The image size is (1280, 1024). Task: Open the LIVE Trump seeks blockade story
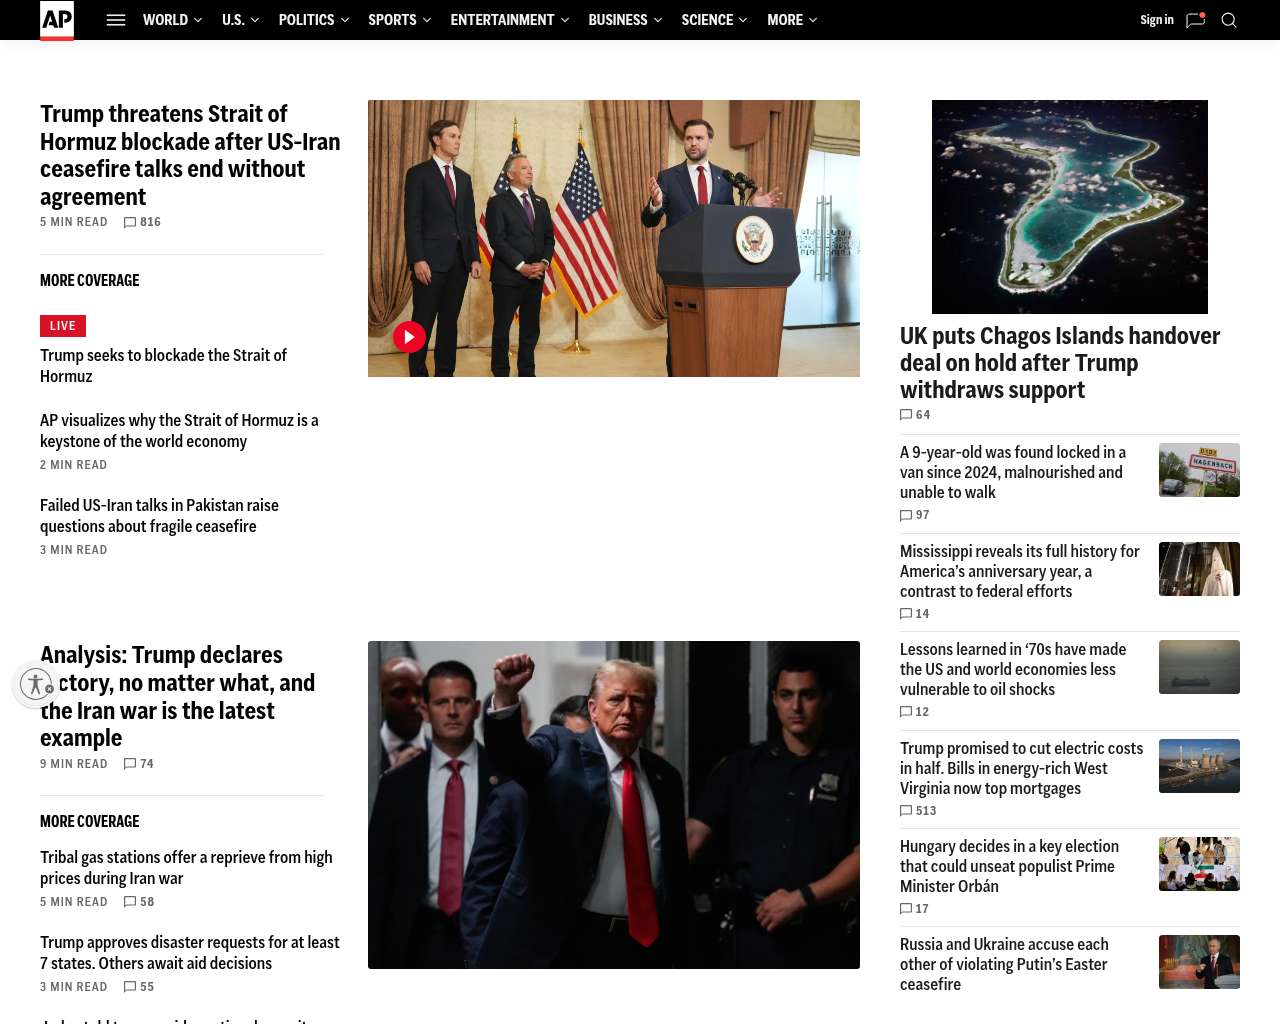[163, 366]
